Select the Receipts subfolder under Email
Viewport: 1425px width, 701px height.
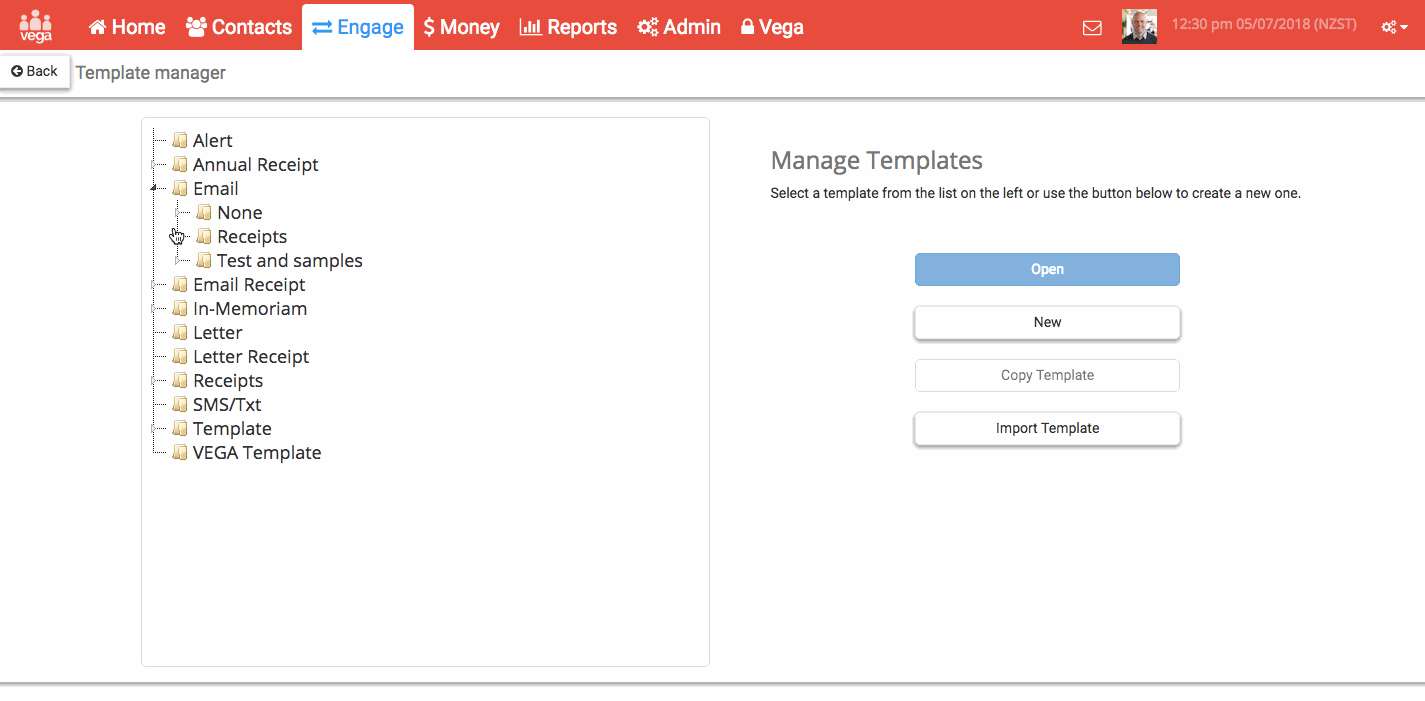252,237
